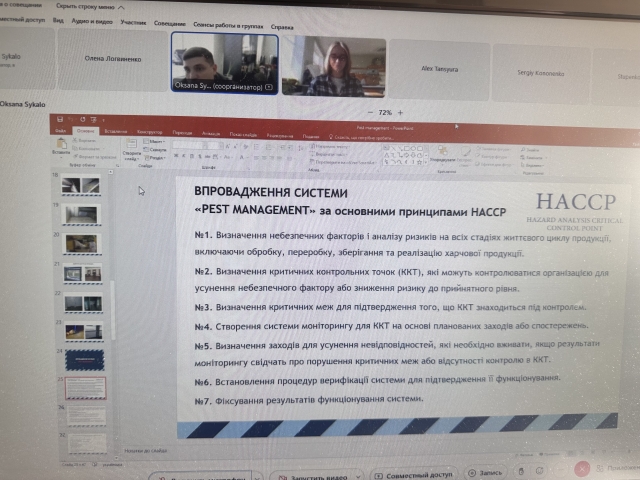Click the Arrange icon in the drawing group

tap(442, 151)
